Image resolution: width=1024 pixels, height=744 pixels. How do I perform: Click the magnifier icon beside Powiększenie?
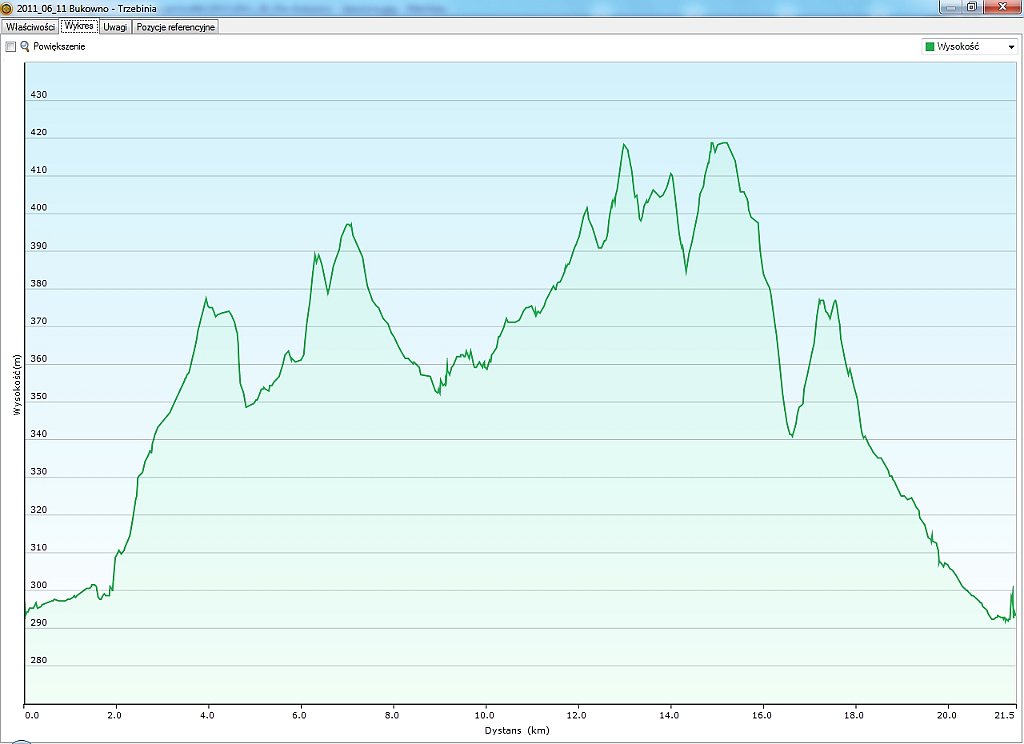click(x=25, y=47)
